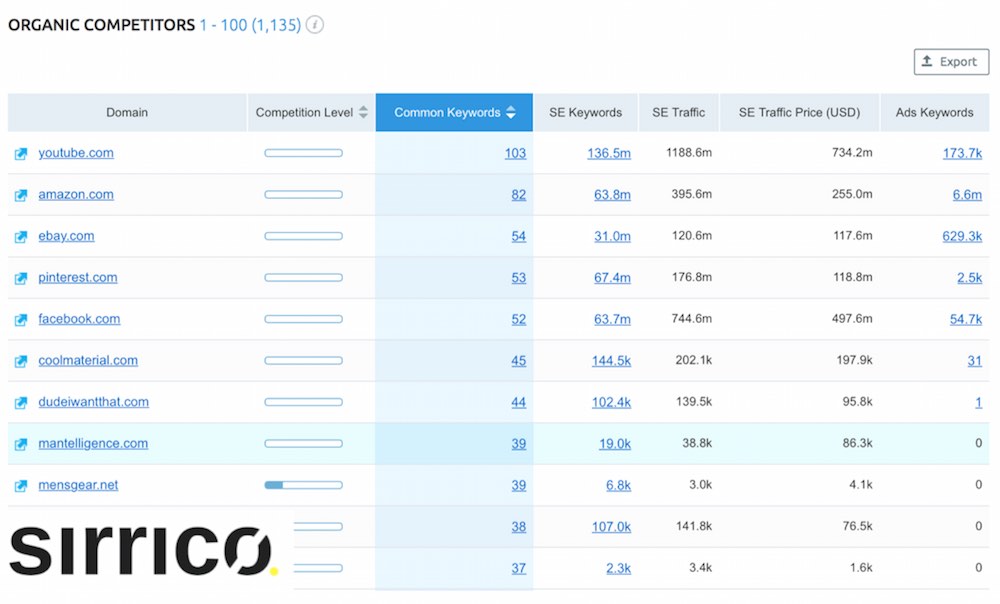
Task: Open the 2.3k SE keywords link
Action: [x=618, y=568]
